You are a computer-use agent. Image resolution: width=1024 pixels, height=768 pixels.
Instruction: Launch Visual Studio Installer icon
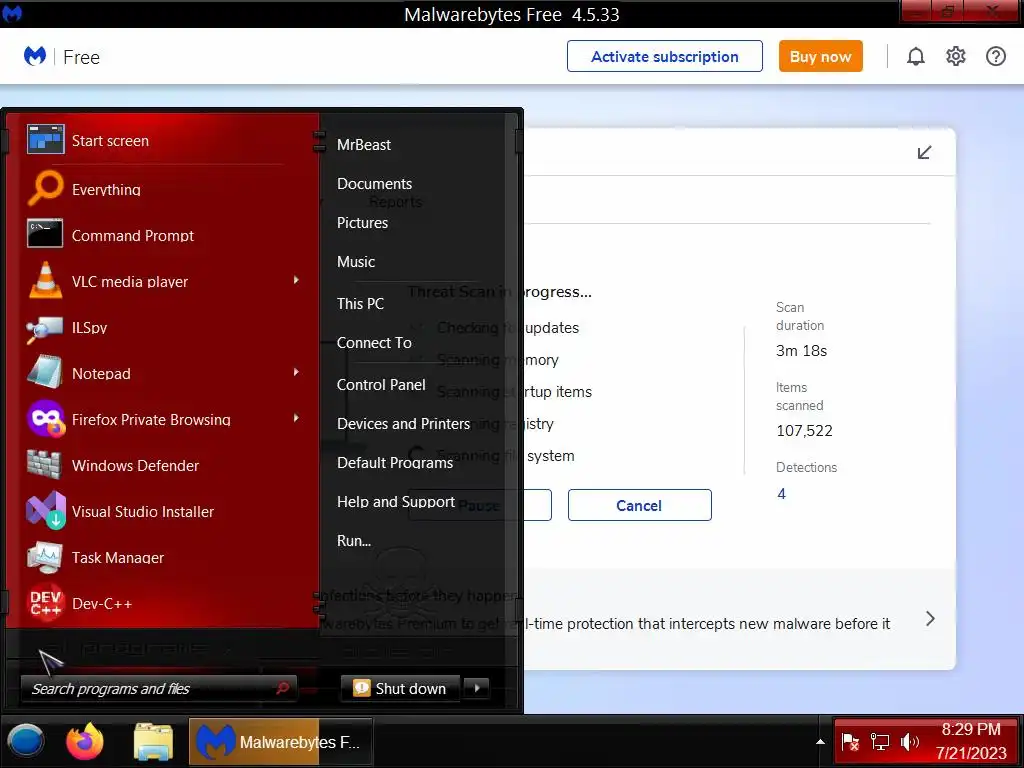(45, 511)
